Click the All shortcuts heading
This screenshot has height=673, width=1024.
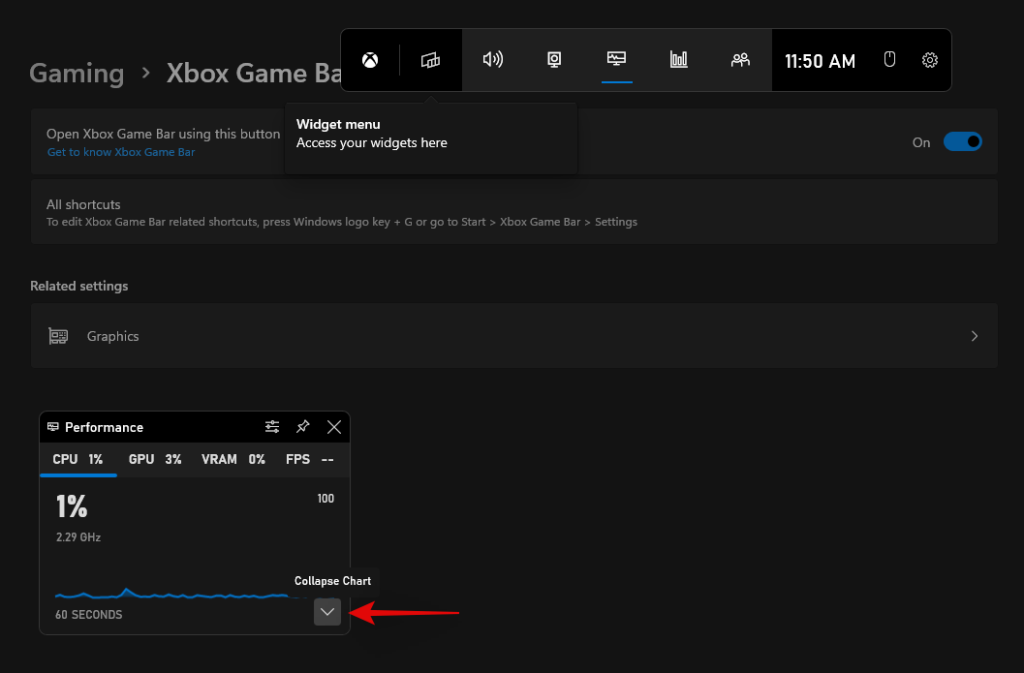83,204
